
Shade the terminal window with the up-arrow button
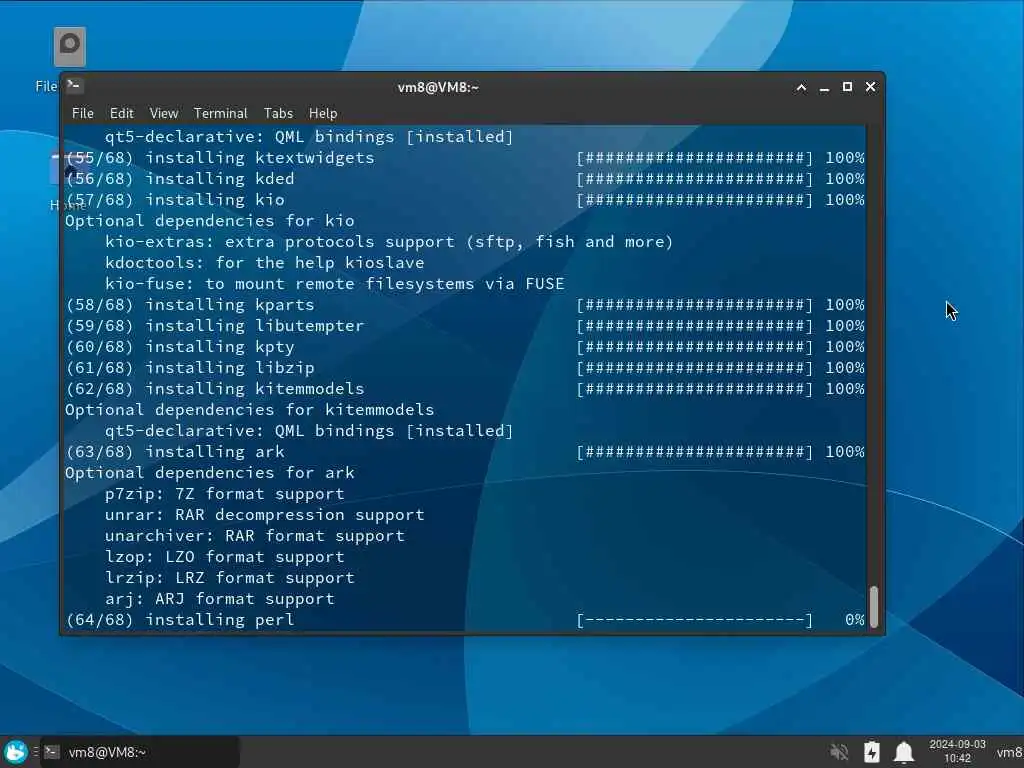[801, 88]
